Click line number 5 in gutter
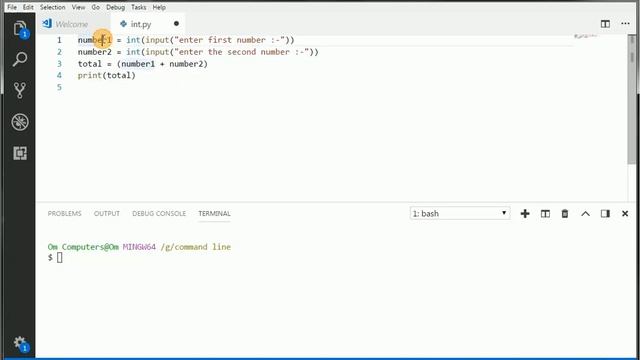Image resolution: width=640 pixels, height=360 pixels. tap(59, 87)
